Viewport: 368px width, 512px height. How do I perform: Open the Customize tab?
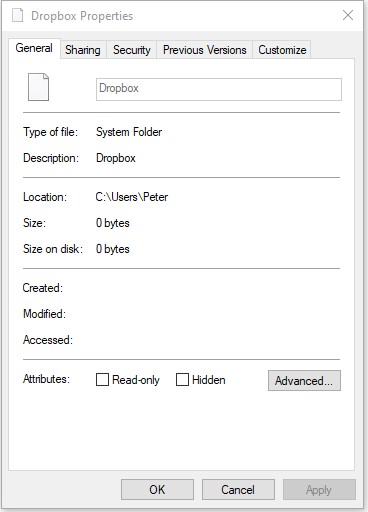(282, 50)
